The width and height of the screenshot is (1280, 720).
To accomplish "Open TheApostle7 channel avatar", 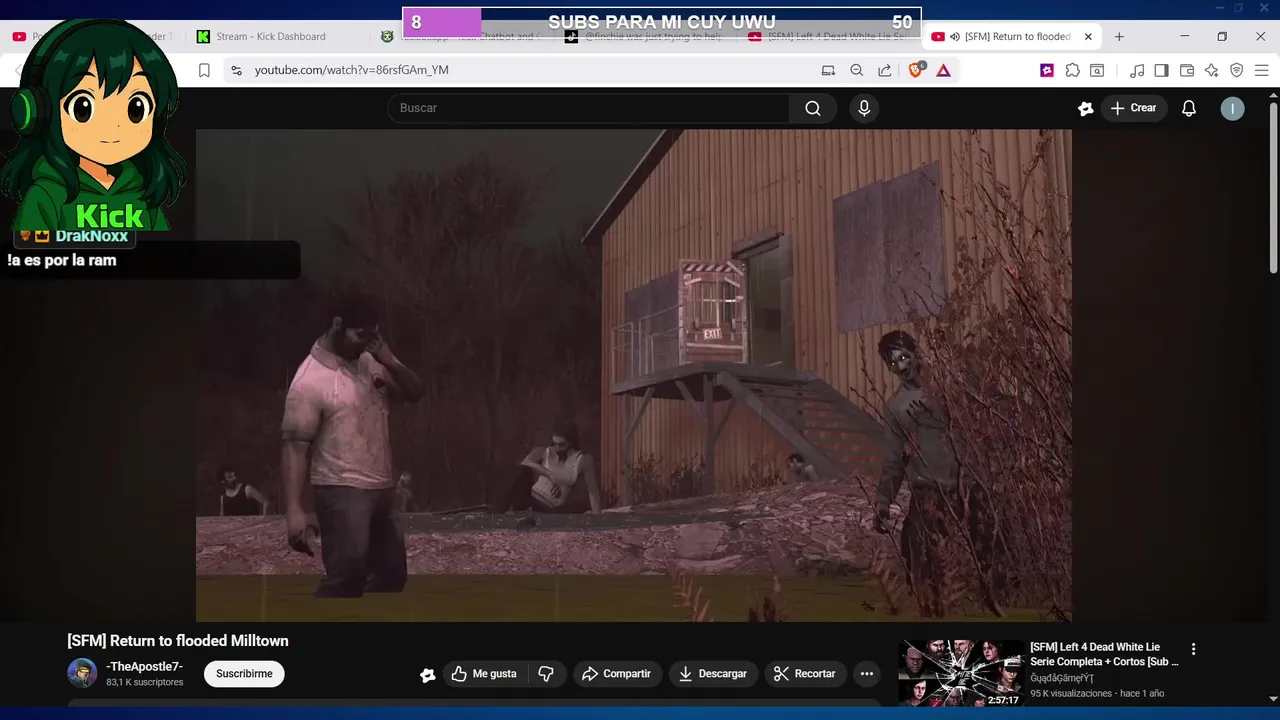I will (x=82, y=673).
